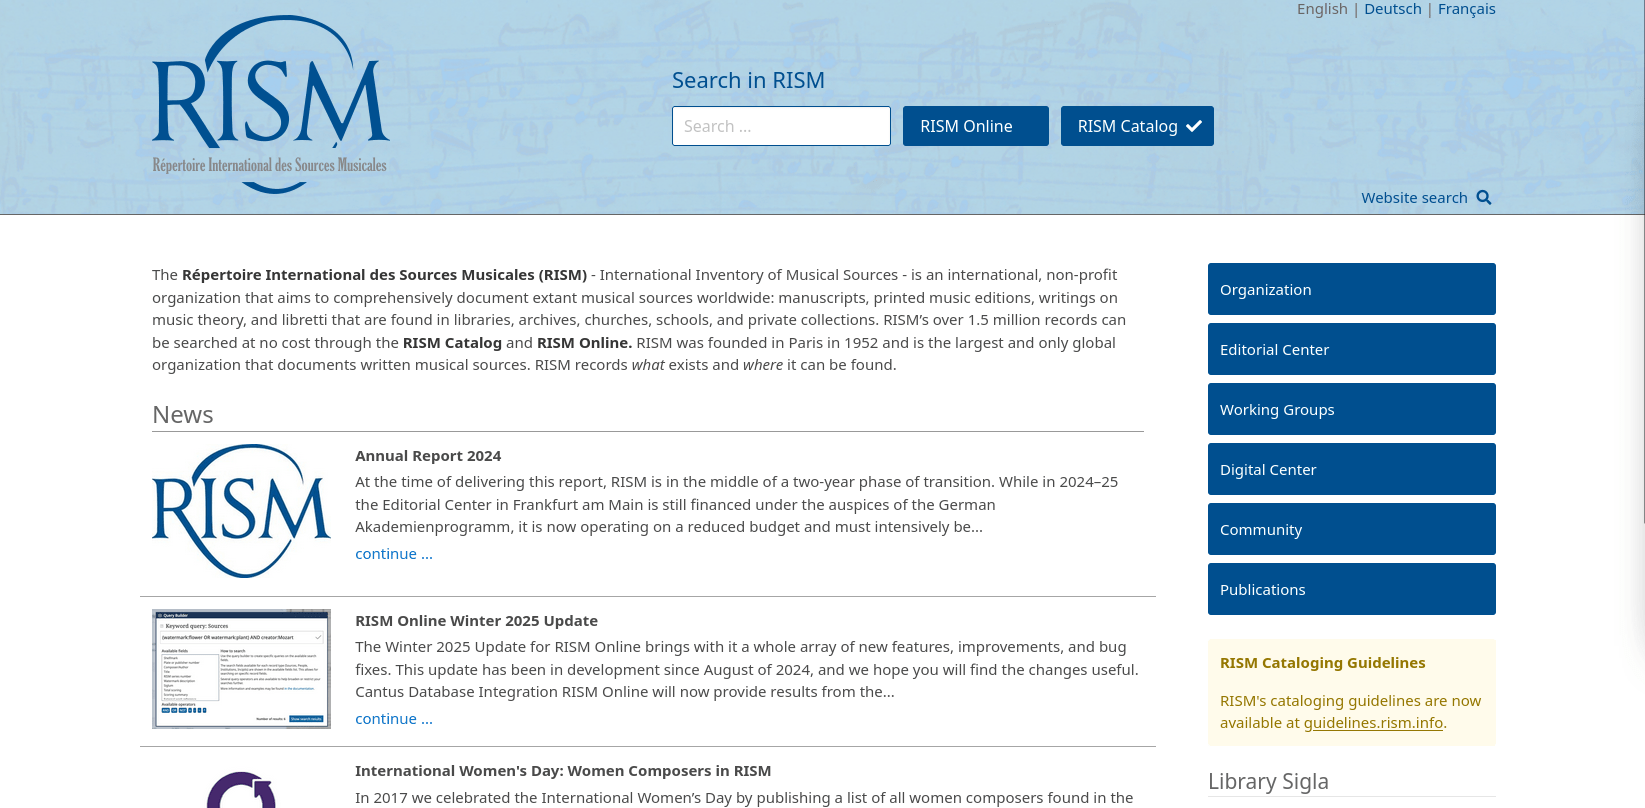Click the RISM logo in header

[270, 104]
